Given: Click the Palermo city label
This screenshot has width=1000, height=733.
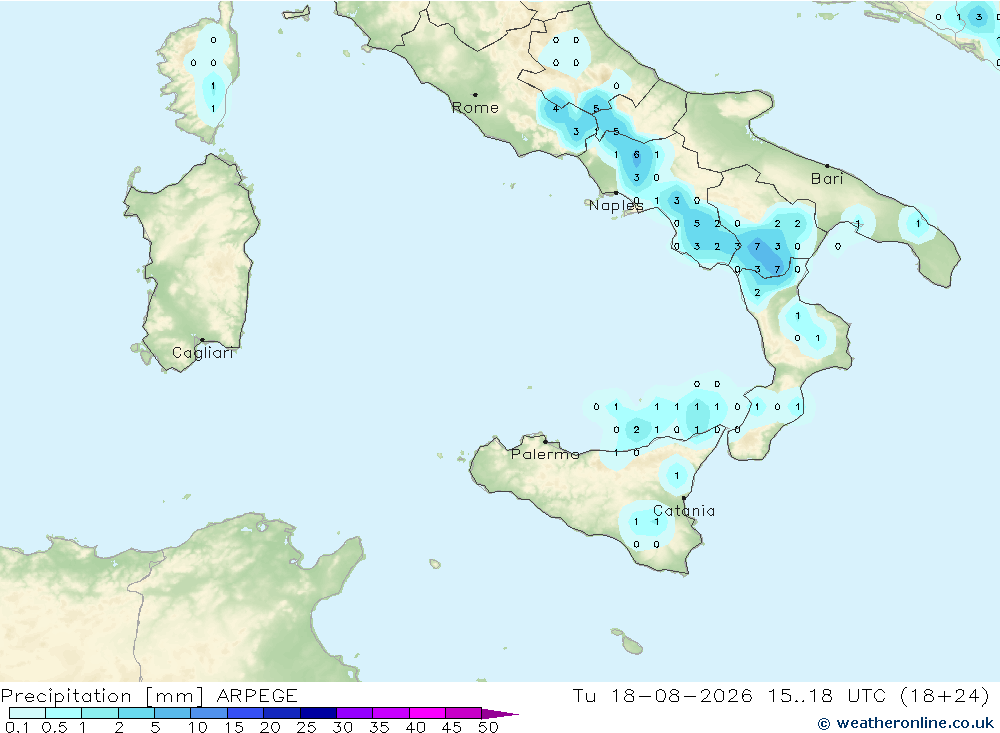Looking at the screenshot, I should (545, 454).
